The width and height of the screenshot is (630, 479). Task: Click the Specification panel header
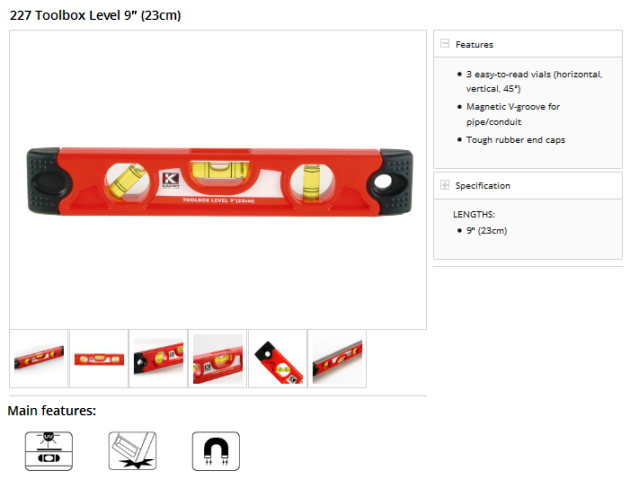coord(528,185)
